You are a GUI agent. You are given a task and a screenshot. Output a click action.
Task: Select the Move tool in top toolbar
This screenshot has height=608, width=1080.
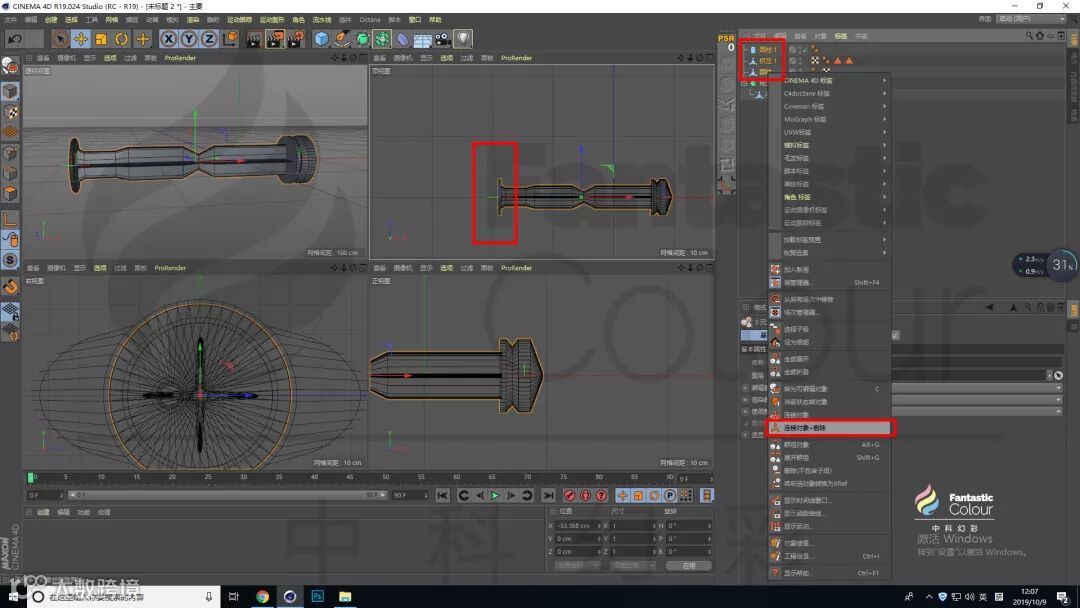(81, 39)
